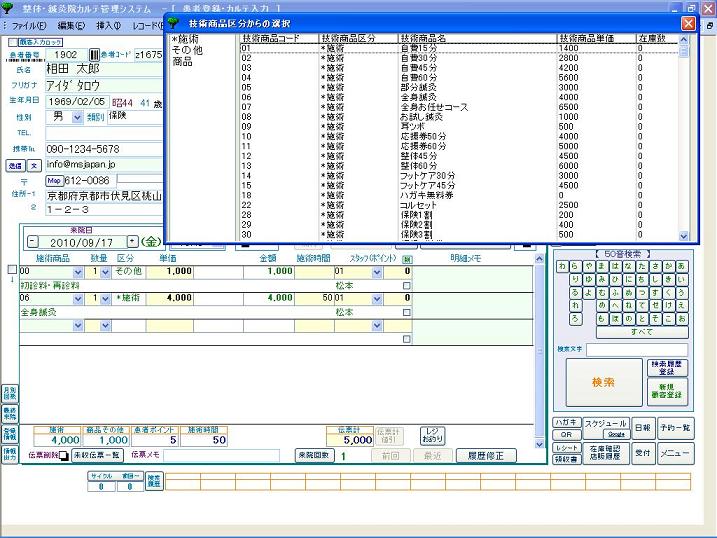717x538 pixels.
Task: Click the 未収伝票一覧 button
Action: [x=97, y=455]
